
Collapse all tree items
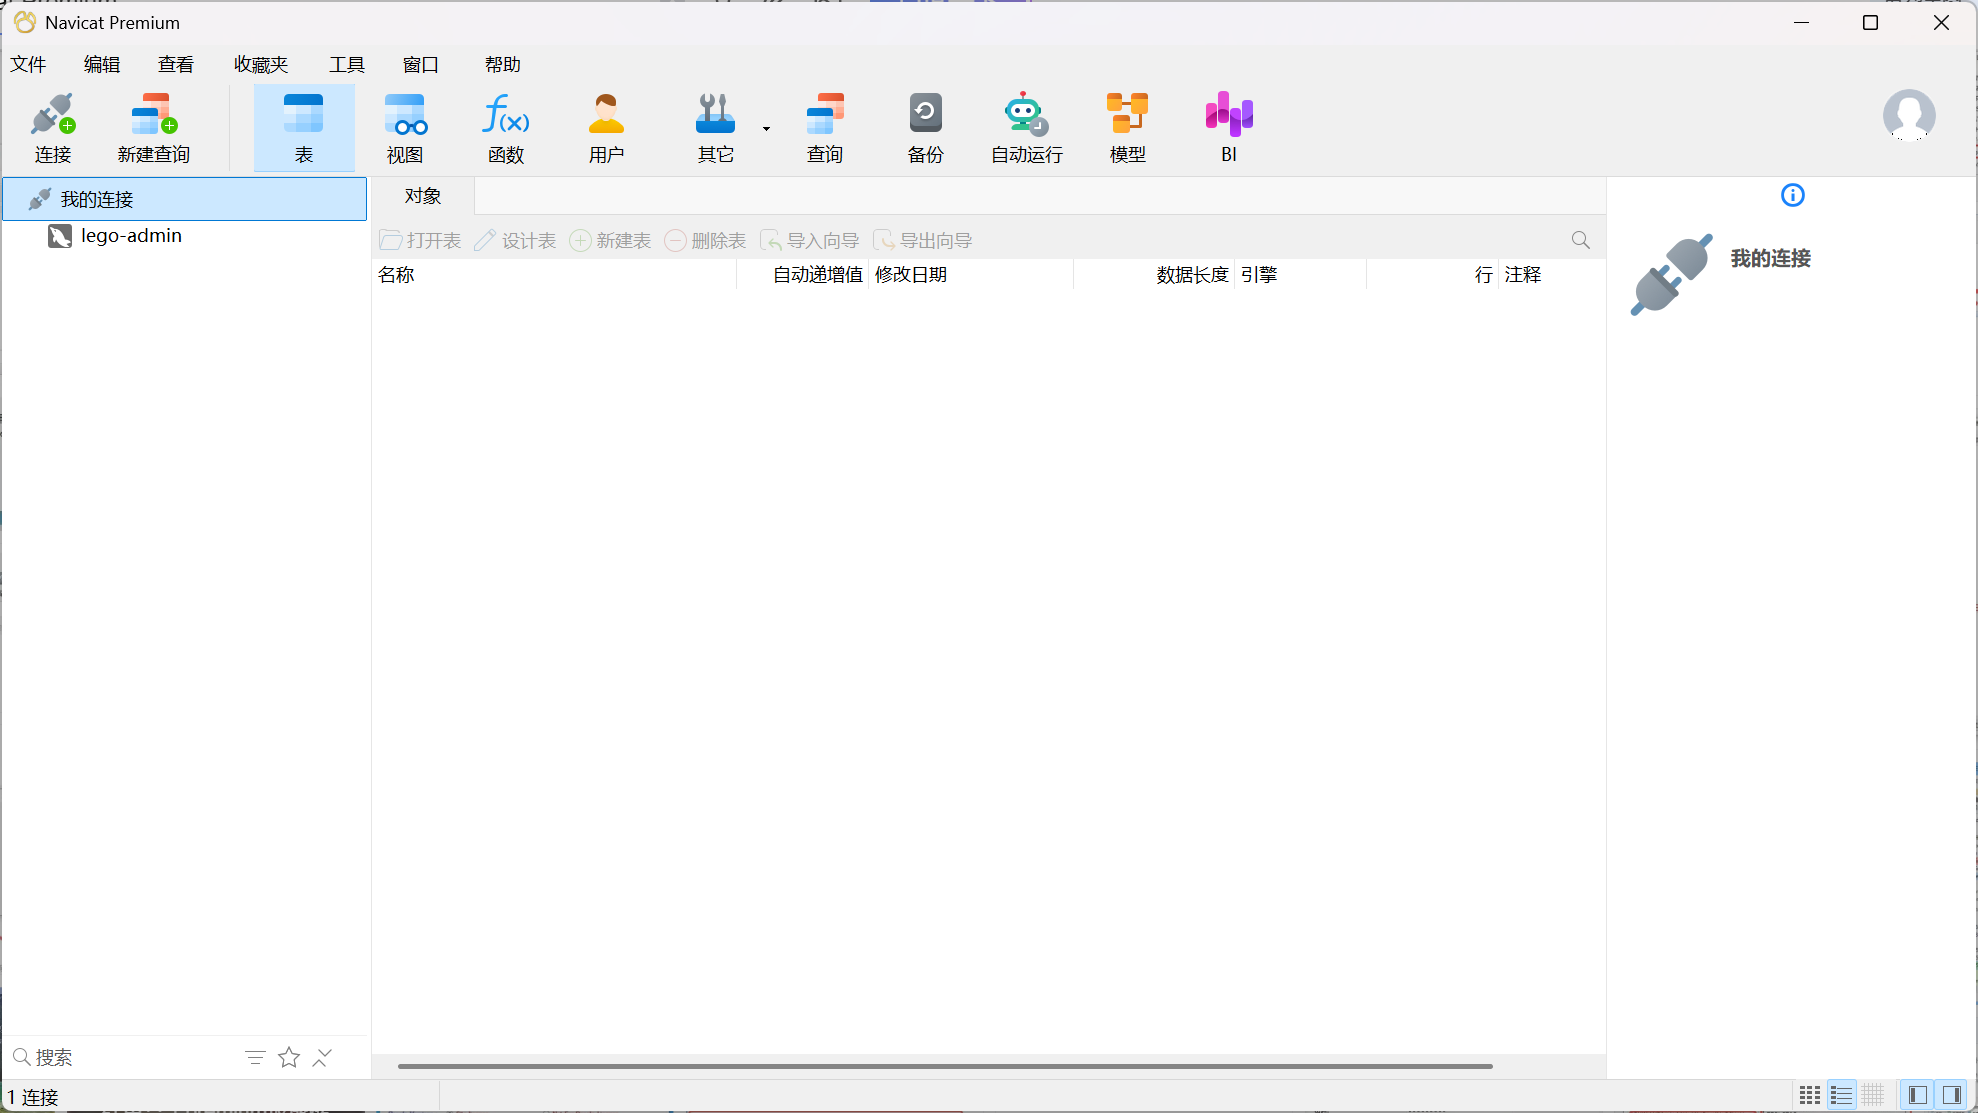click(321, 1057)
